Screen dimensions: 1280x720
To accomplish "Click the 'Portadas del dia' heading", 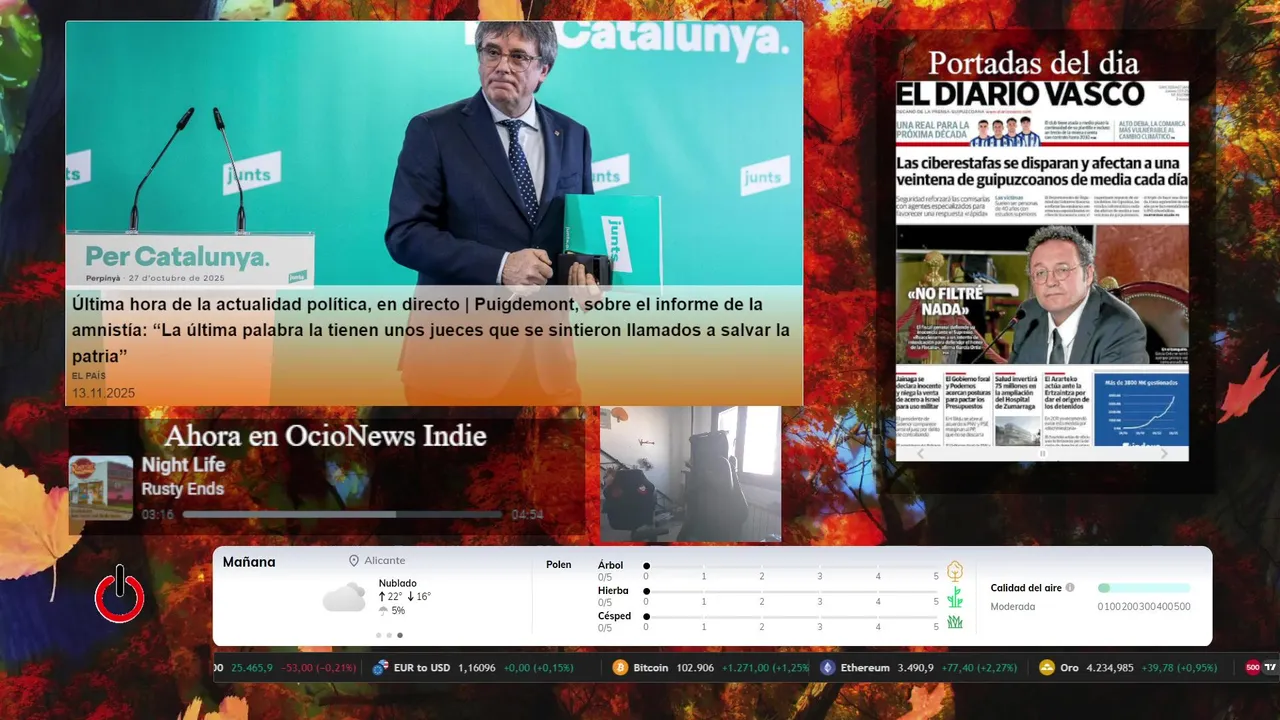I will point(1034,63).
